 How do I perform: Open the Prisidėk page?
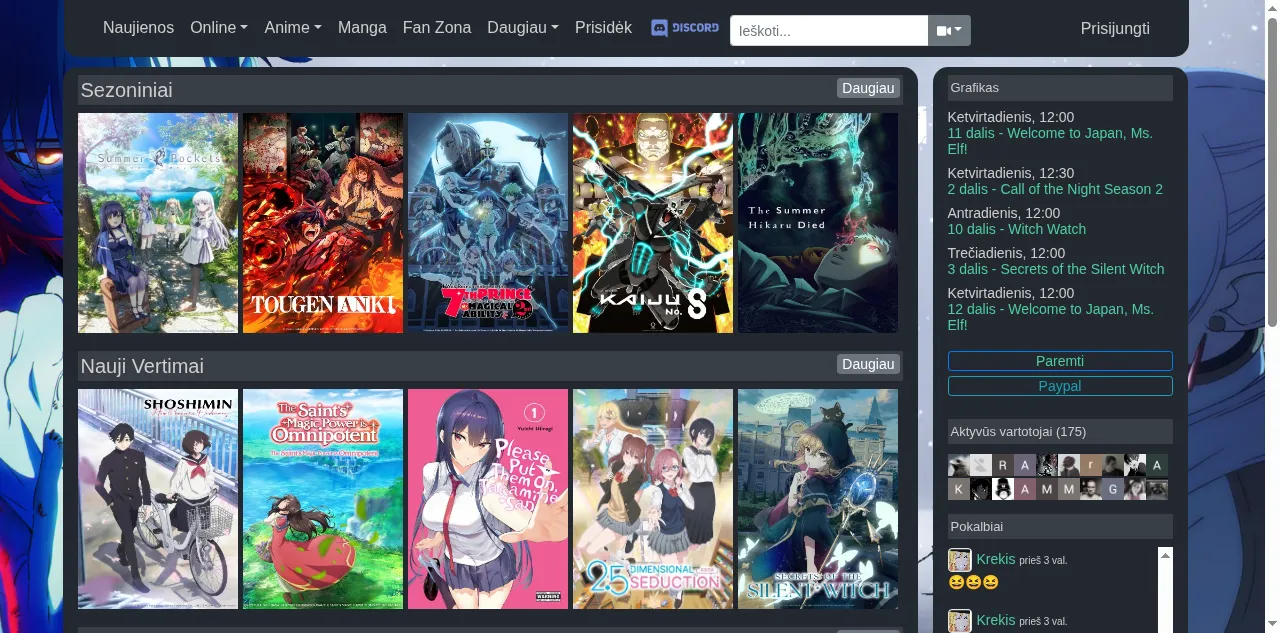(603, 28)
